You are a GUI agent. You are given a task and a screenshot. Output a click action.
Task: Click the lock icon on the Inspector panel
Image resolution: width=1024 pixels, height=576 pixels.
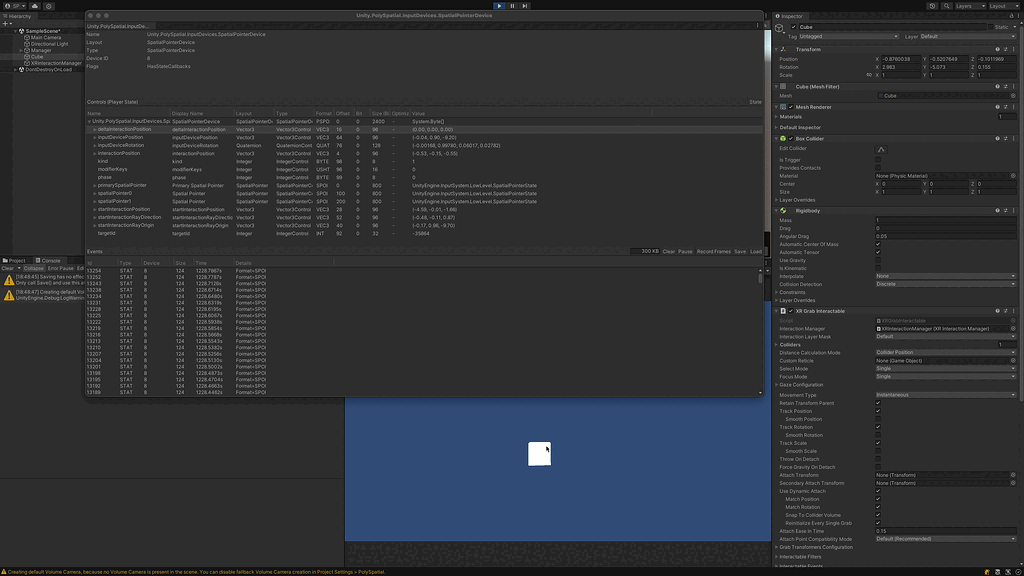coord(1011,15)
